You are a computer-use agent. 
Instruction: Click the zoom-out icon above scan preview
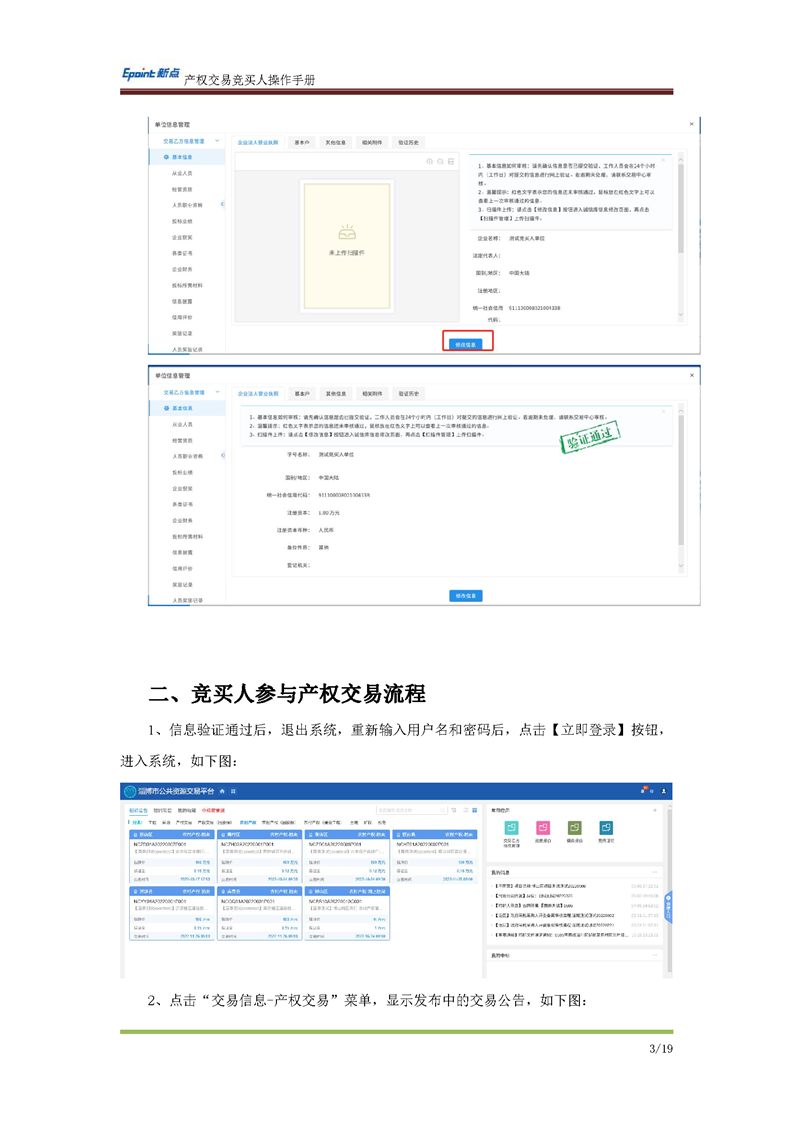(441, 161)
